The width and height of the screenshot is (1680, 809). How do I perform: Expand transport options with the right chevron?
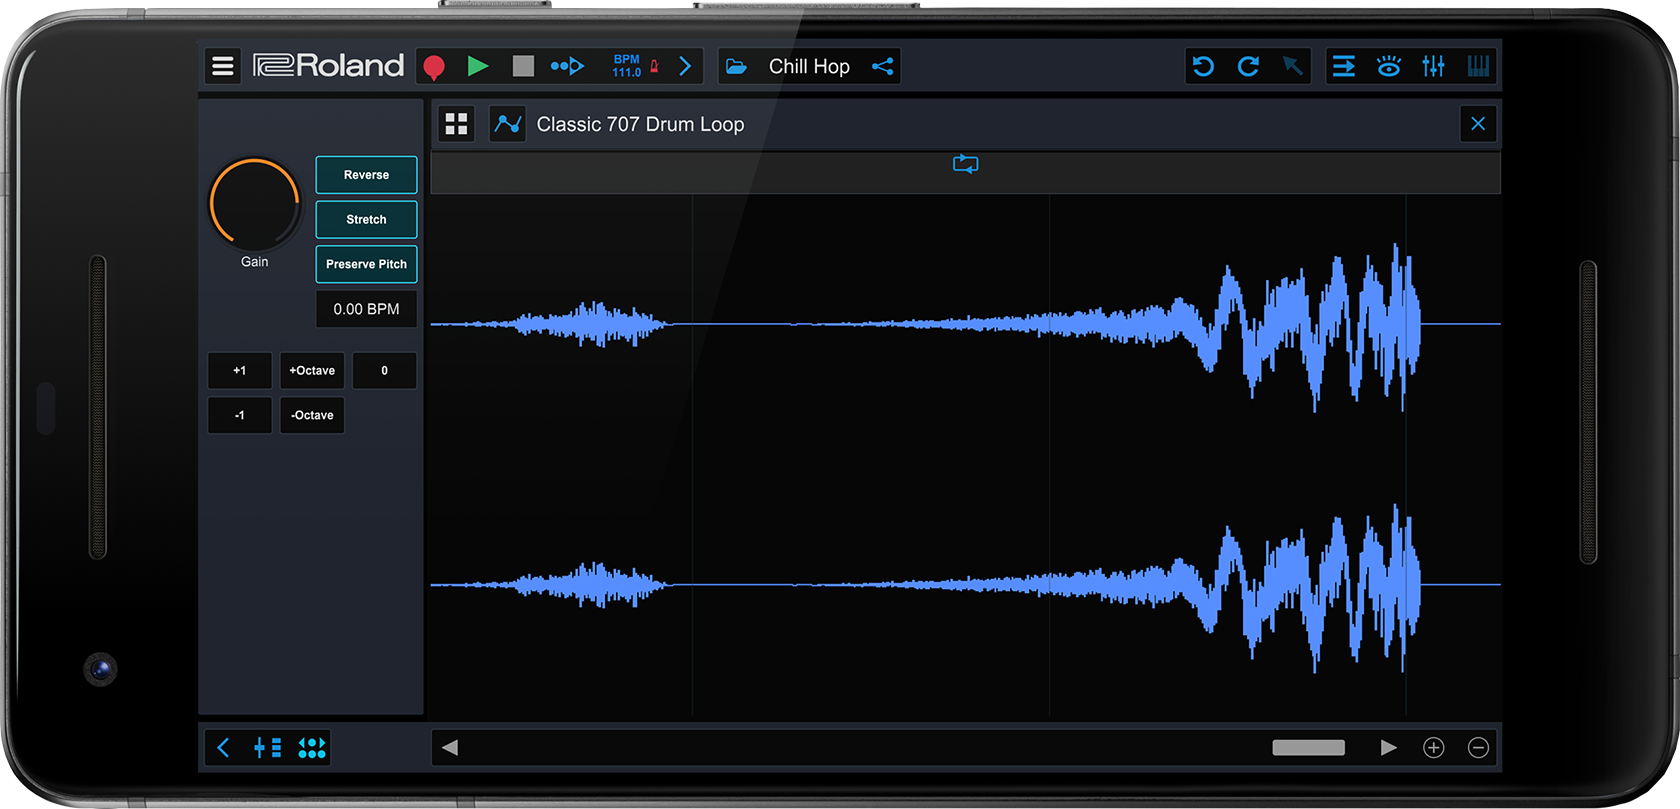(685, 66)
